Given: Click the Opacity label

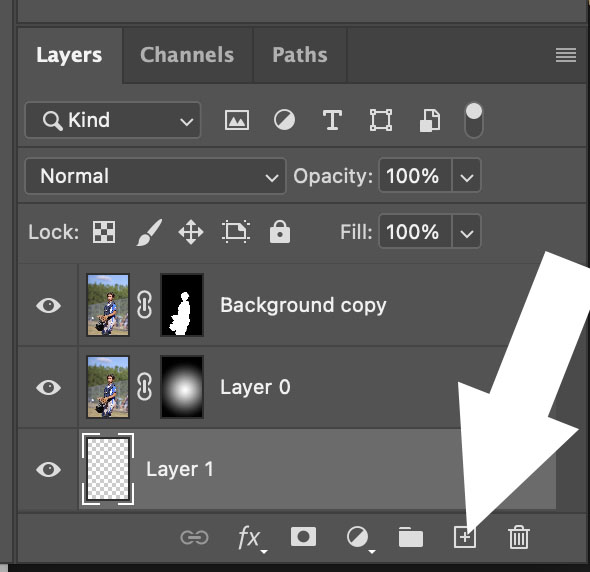Looking at the screenshot, I should (333, 176).
